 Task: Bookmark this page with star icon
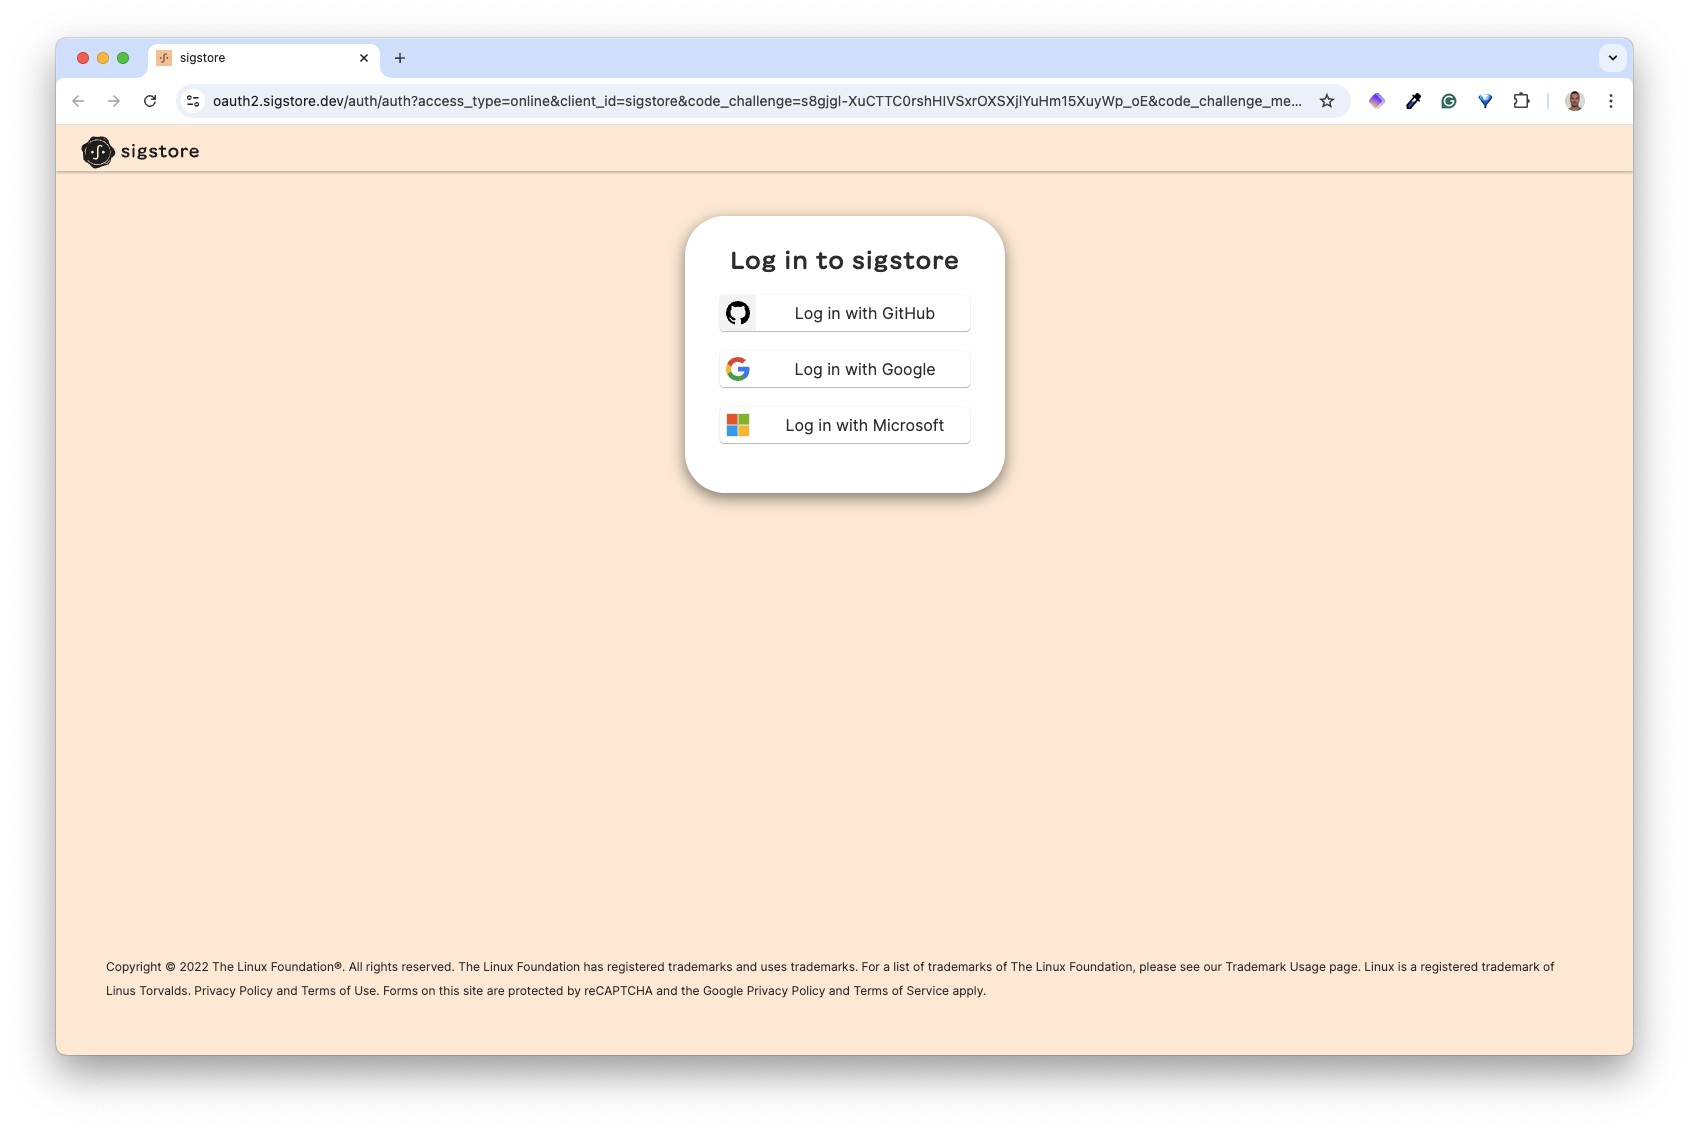(x=1326, y=101)
